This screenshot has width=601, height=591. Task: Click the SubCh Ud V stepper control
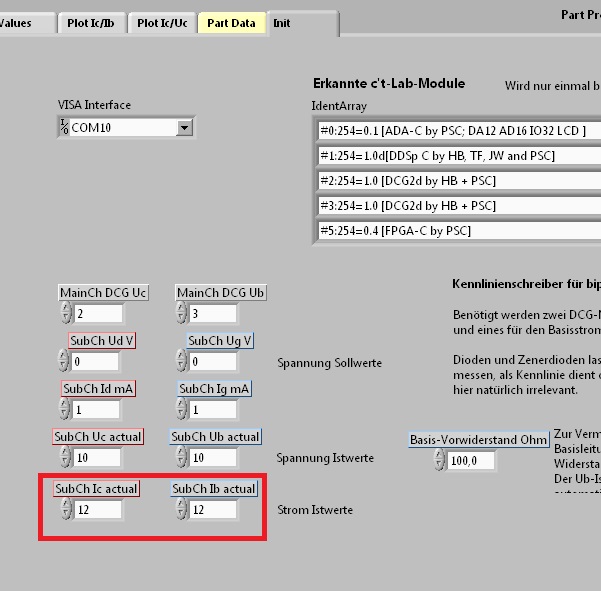tap(66, 361)
